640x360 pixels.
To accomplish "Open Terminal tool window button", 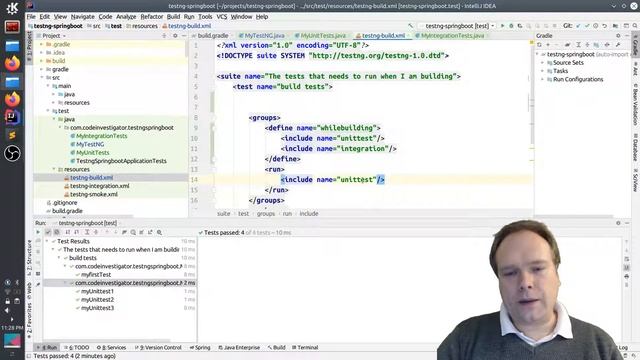I will (x=305, y=347).
